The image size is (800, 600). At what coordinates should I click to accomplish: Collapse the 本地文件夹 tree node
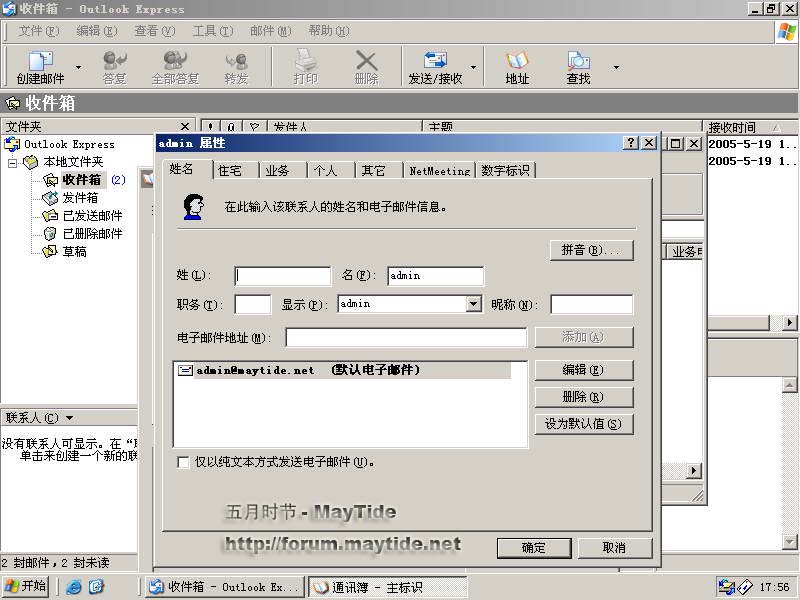click(x=13, y=162)
